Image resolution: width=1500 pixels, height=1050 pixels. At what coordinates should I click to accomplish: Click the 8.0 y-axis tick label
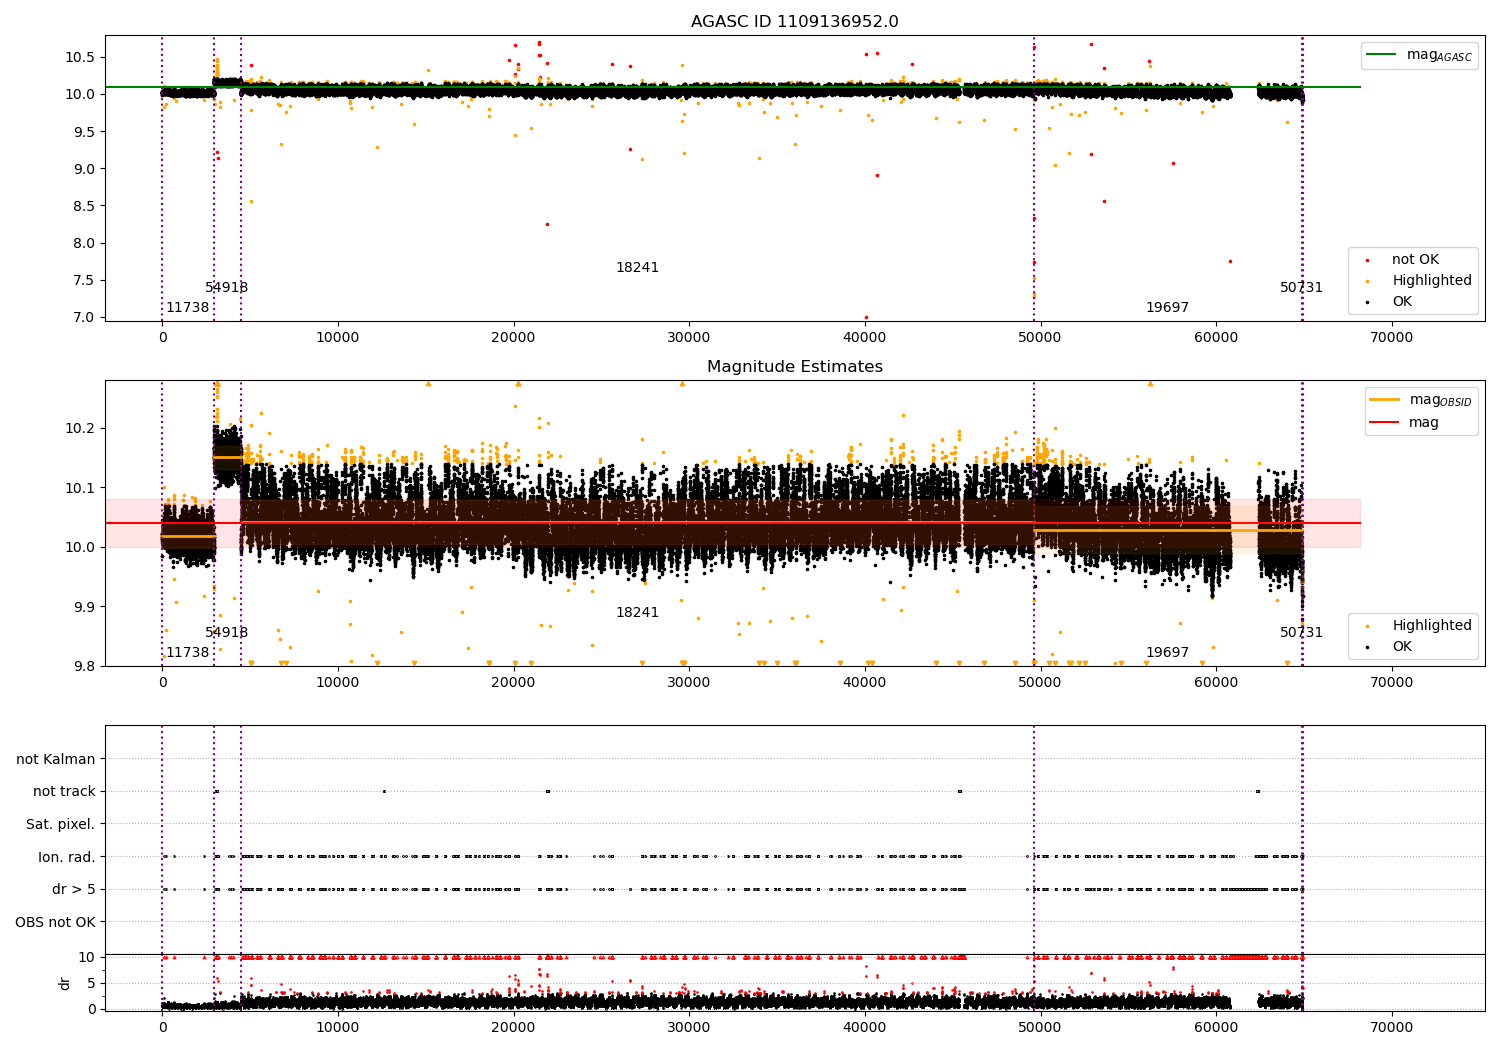[x=85, y=243]
